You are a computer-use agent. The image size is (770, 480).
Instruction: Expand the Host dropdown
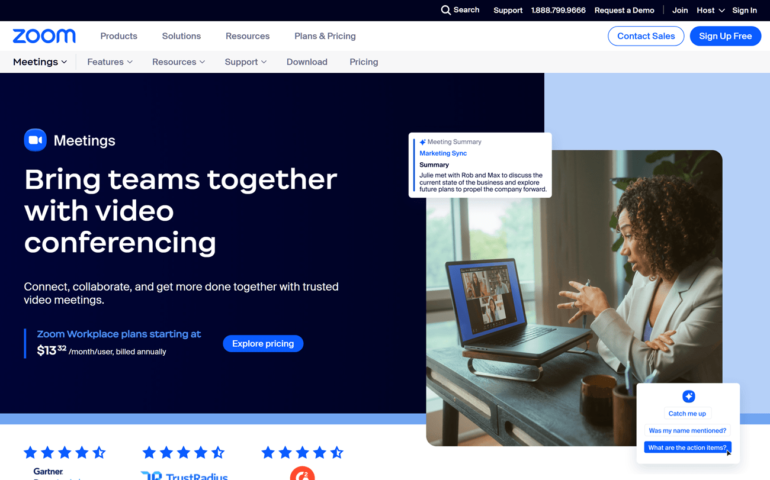point(710,10)
